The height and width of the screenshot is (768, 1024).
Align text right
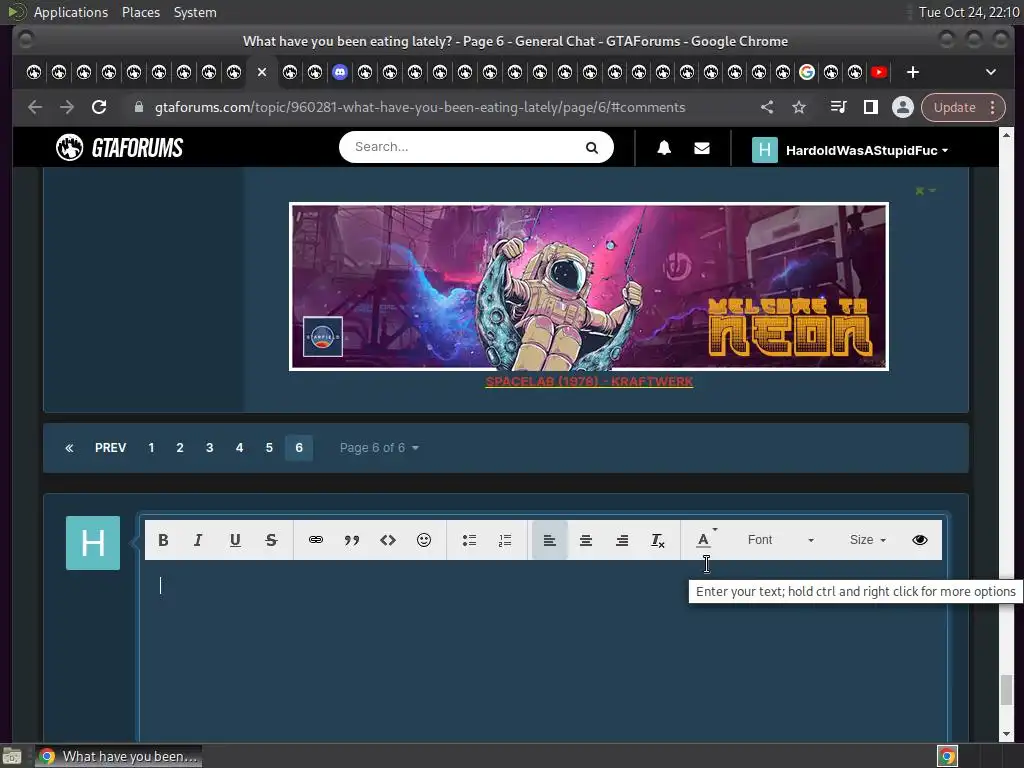(x=622, y=540)
